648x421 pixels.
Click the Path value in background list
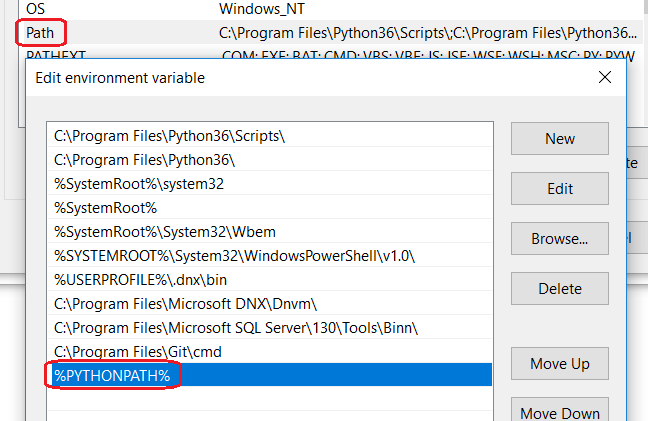coord(428,33)
